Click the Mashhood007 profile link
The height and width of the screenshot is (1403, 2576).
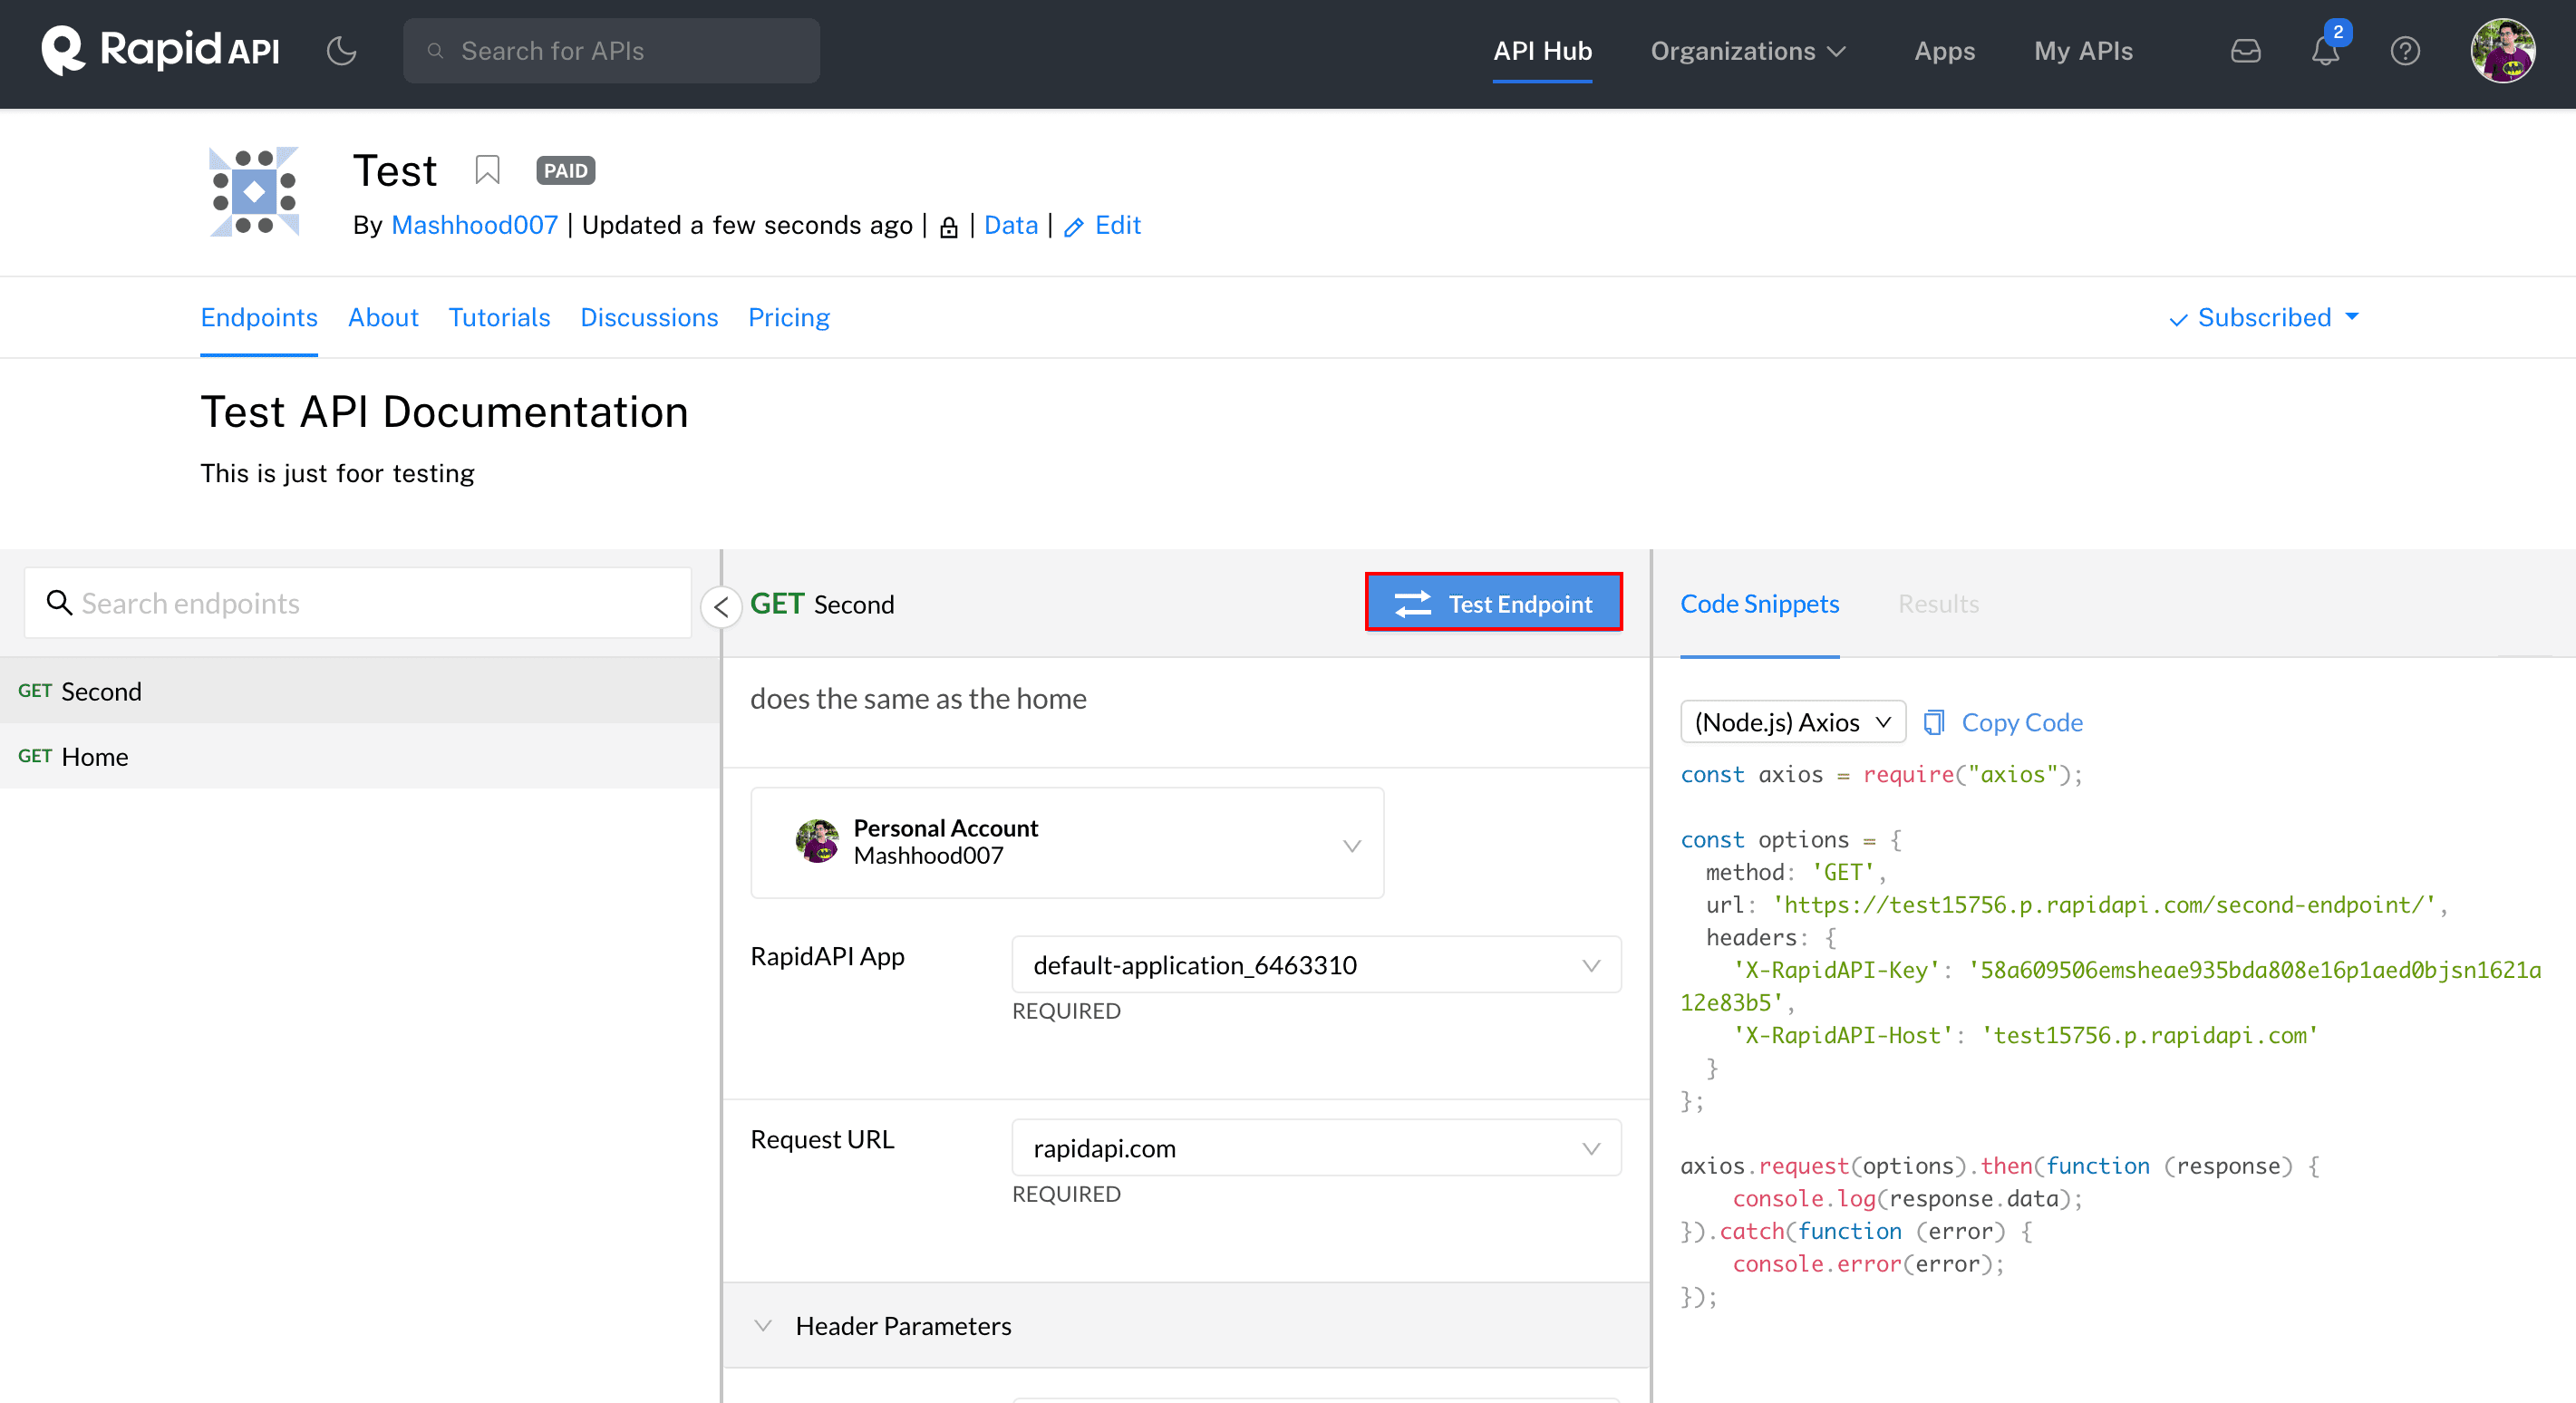[475, 225]
